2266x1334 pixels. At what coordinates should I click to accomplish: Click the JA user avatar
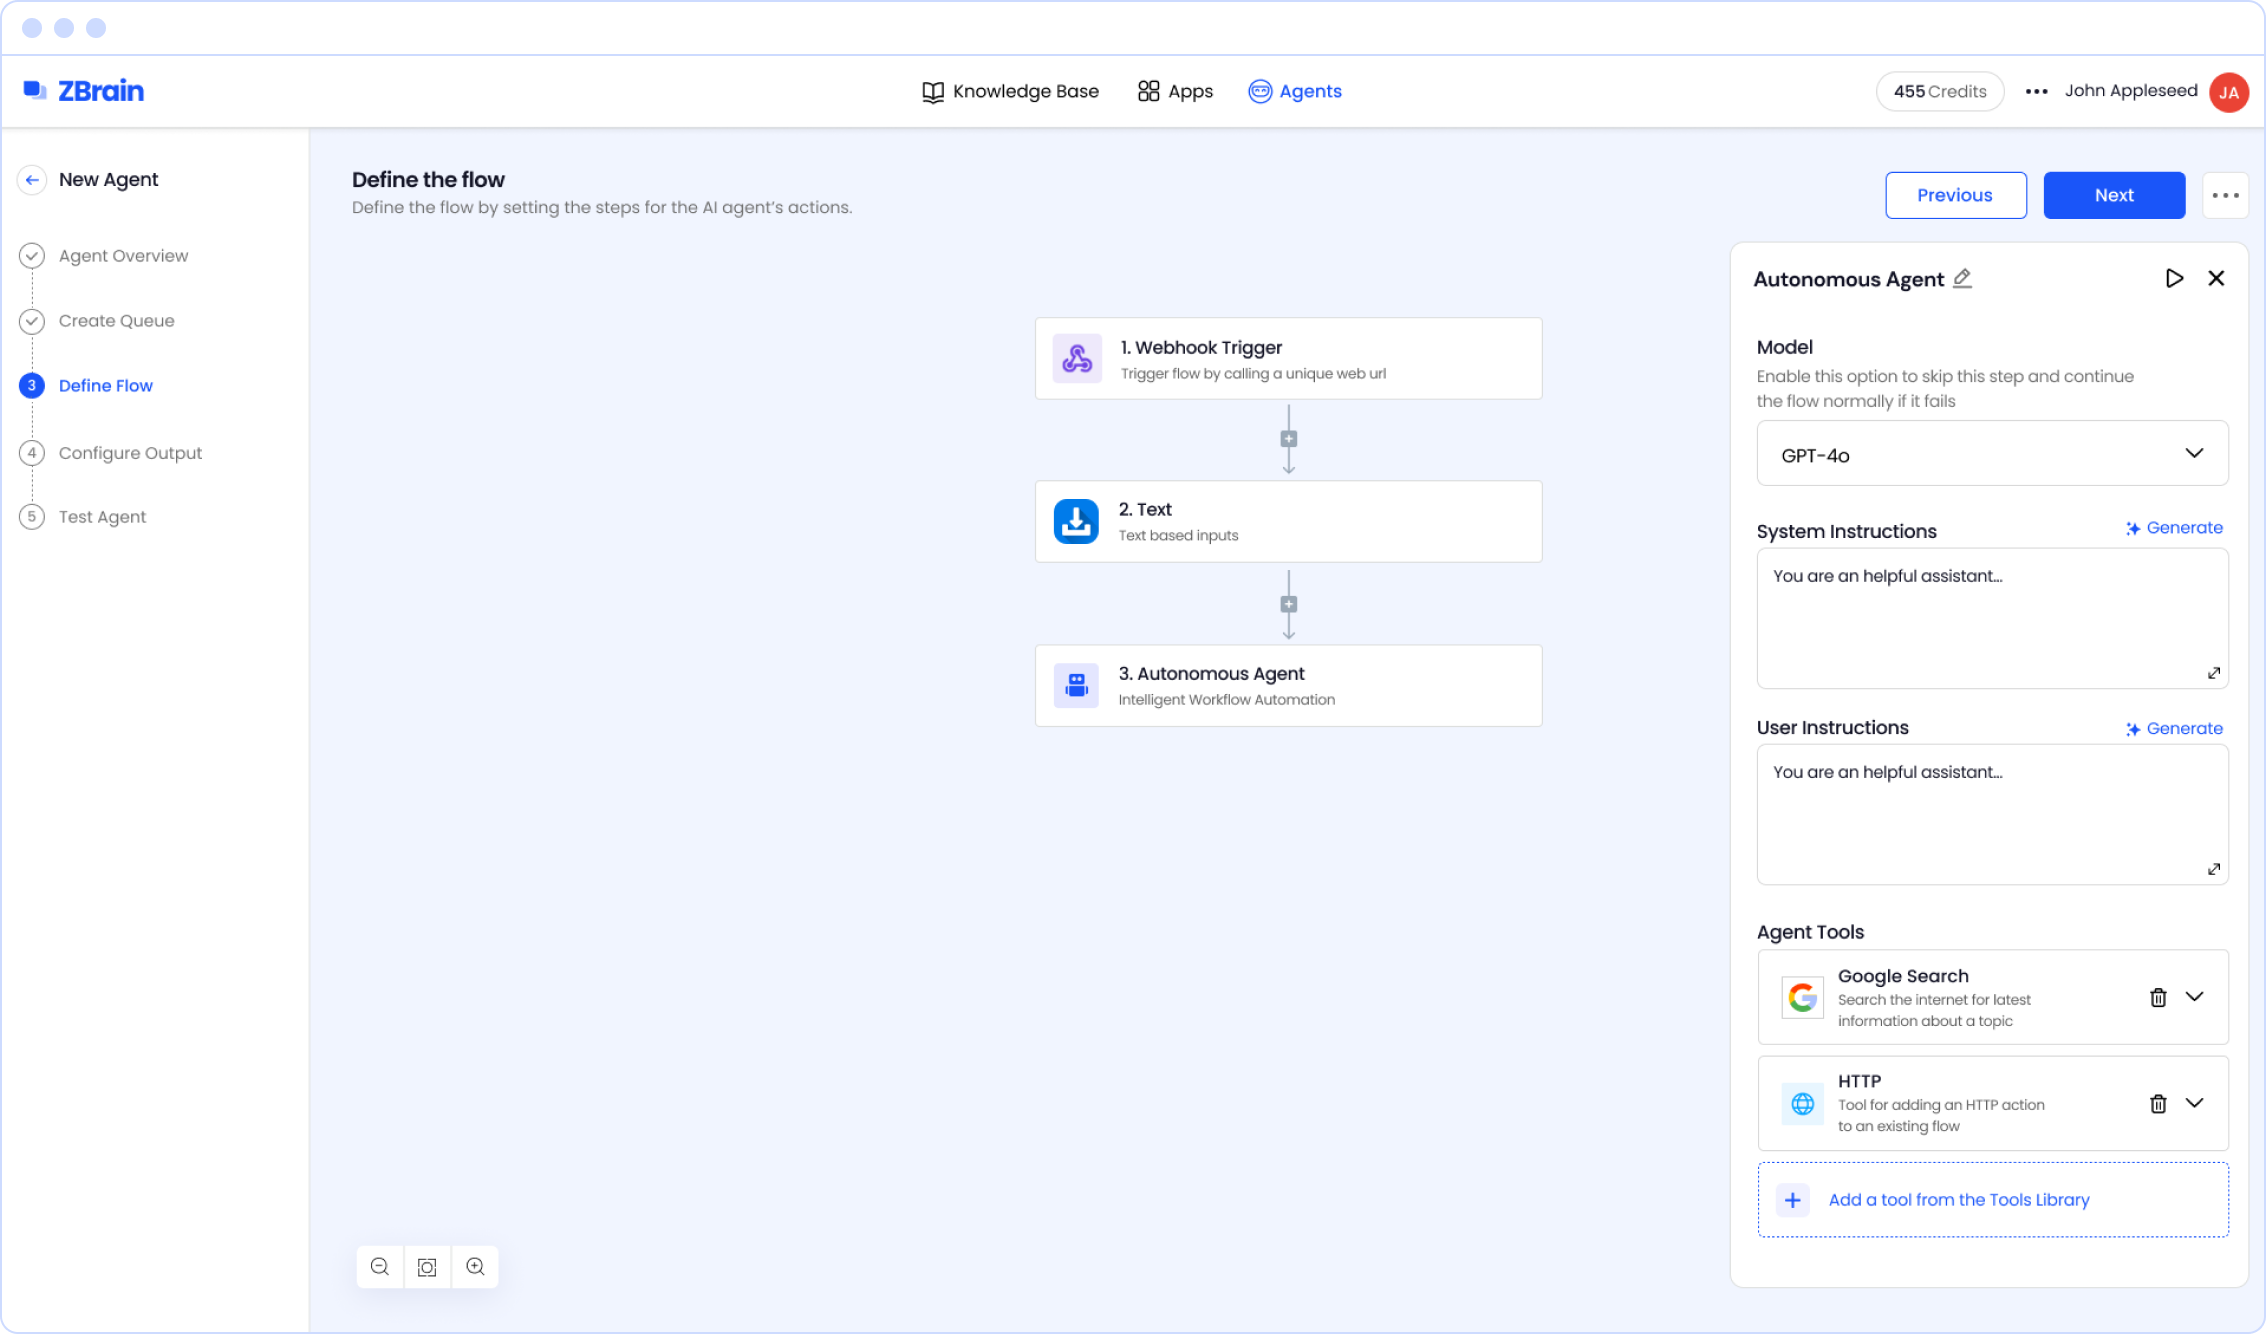pos(2229,92)
